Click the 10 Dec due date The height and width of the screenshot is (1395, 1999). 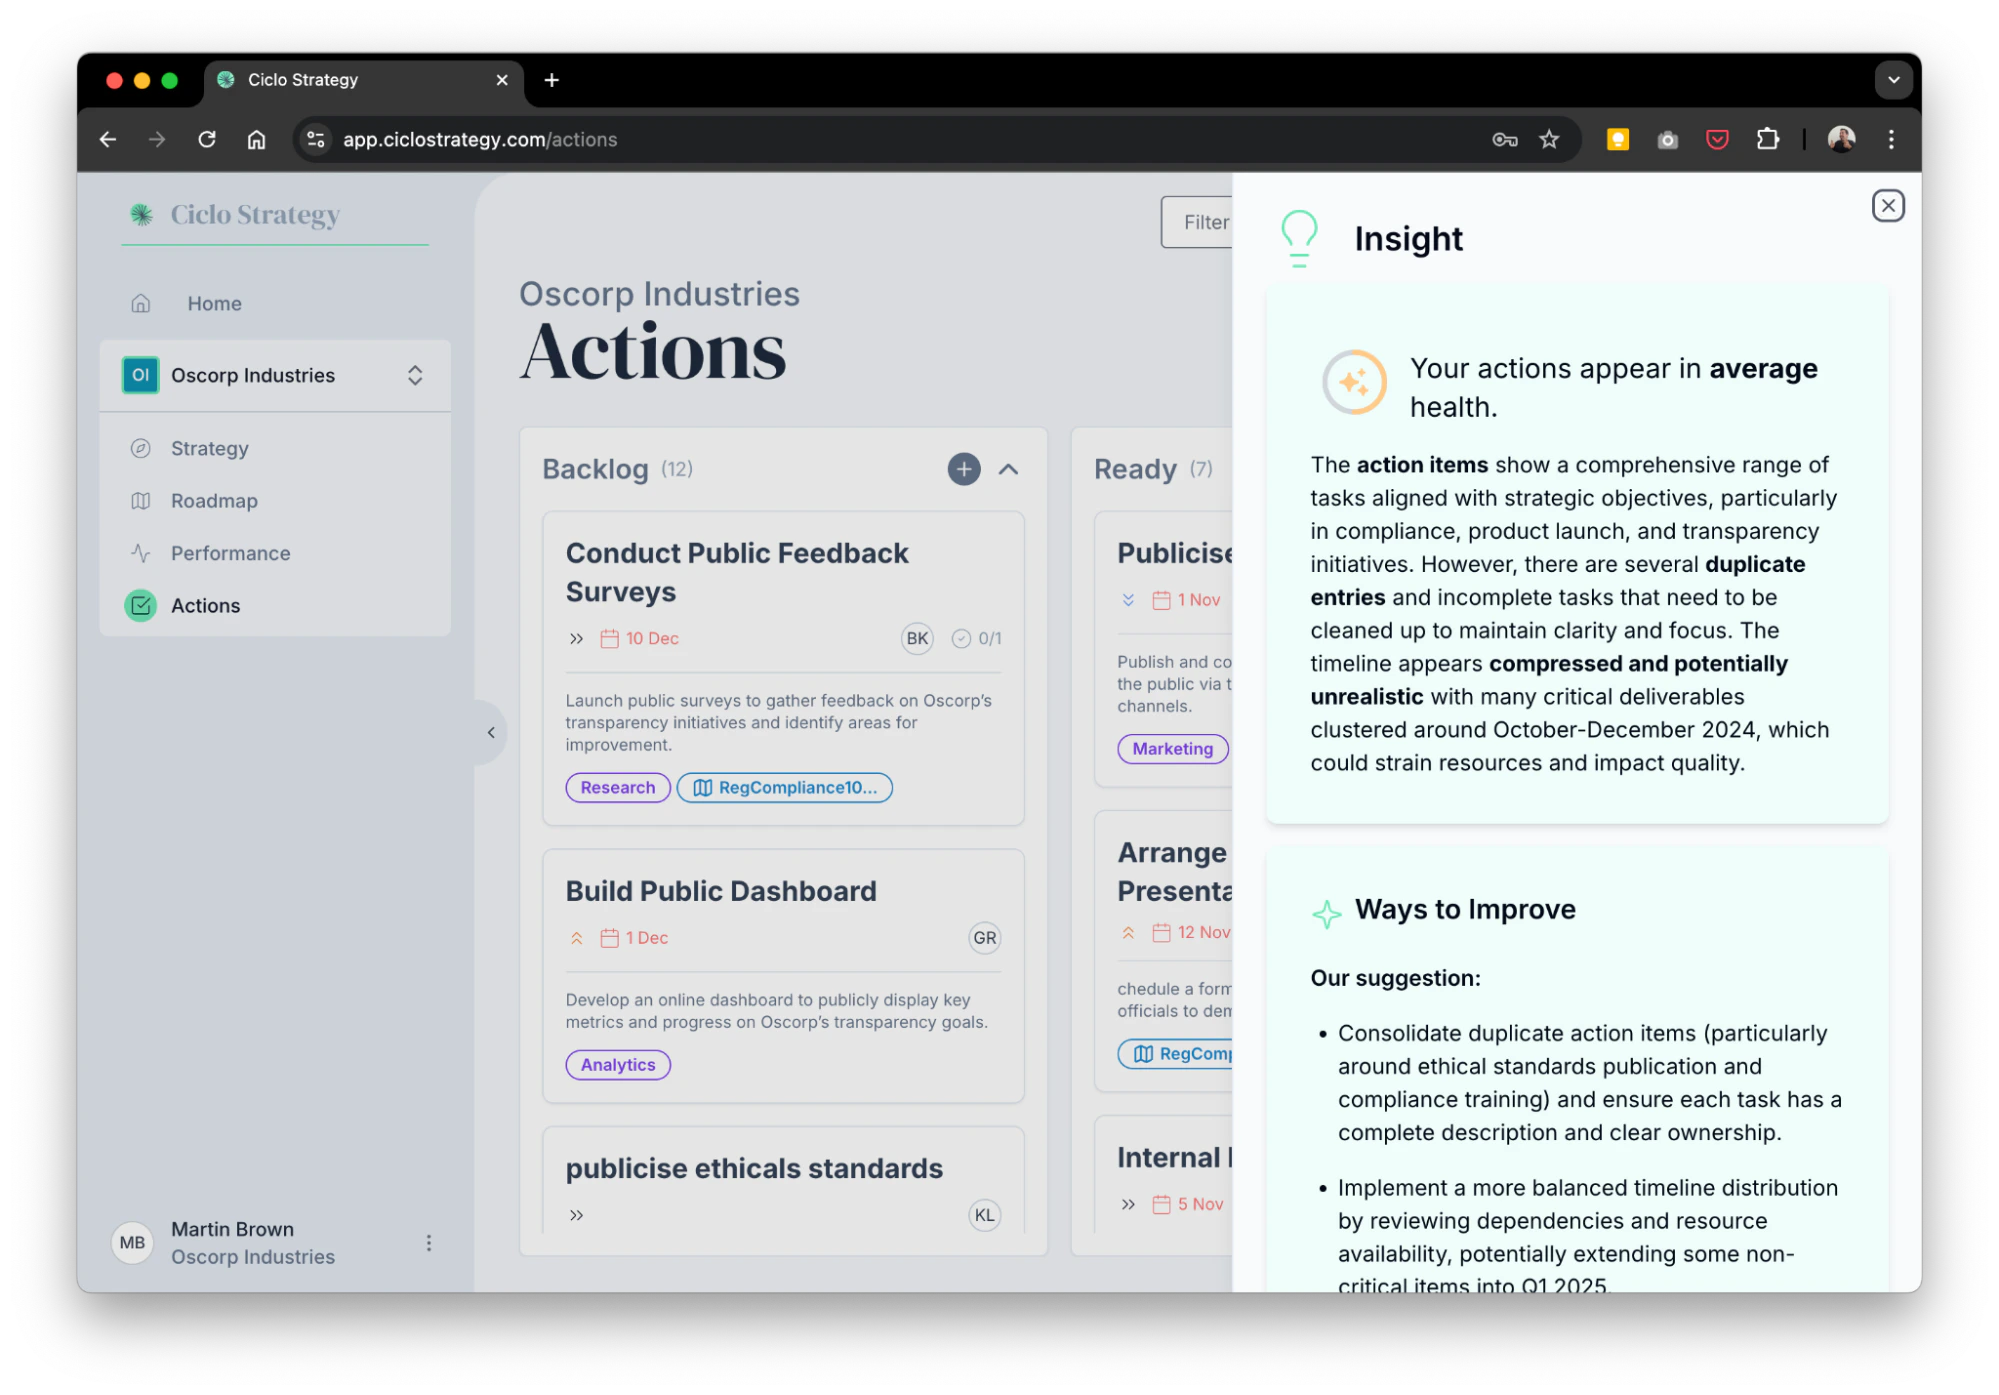[640, 638]
